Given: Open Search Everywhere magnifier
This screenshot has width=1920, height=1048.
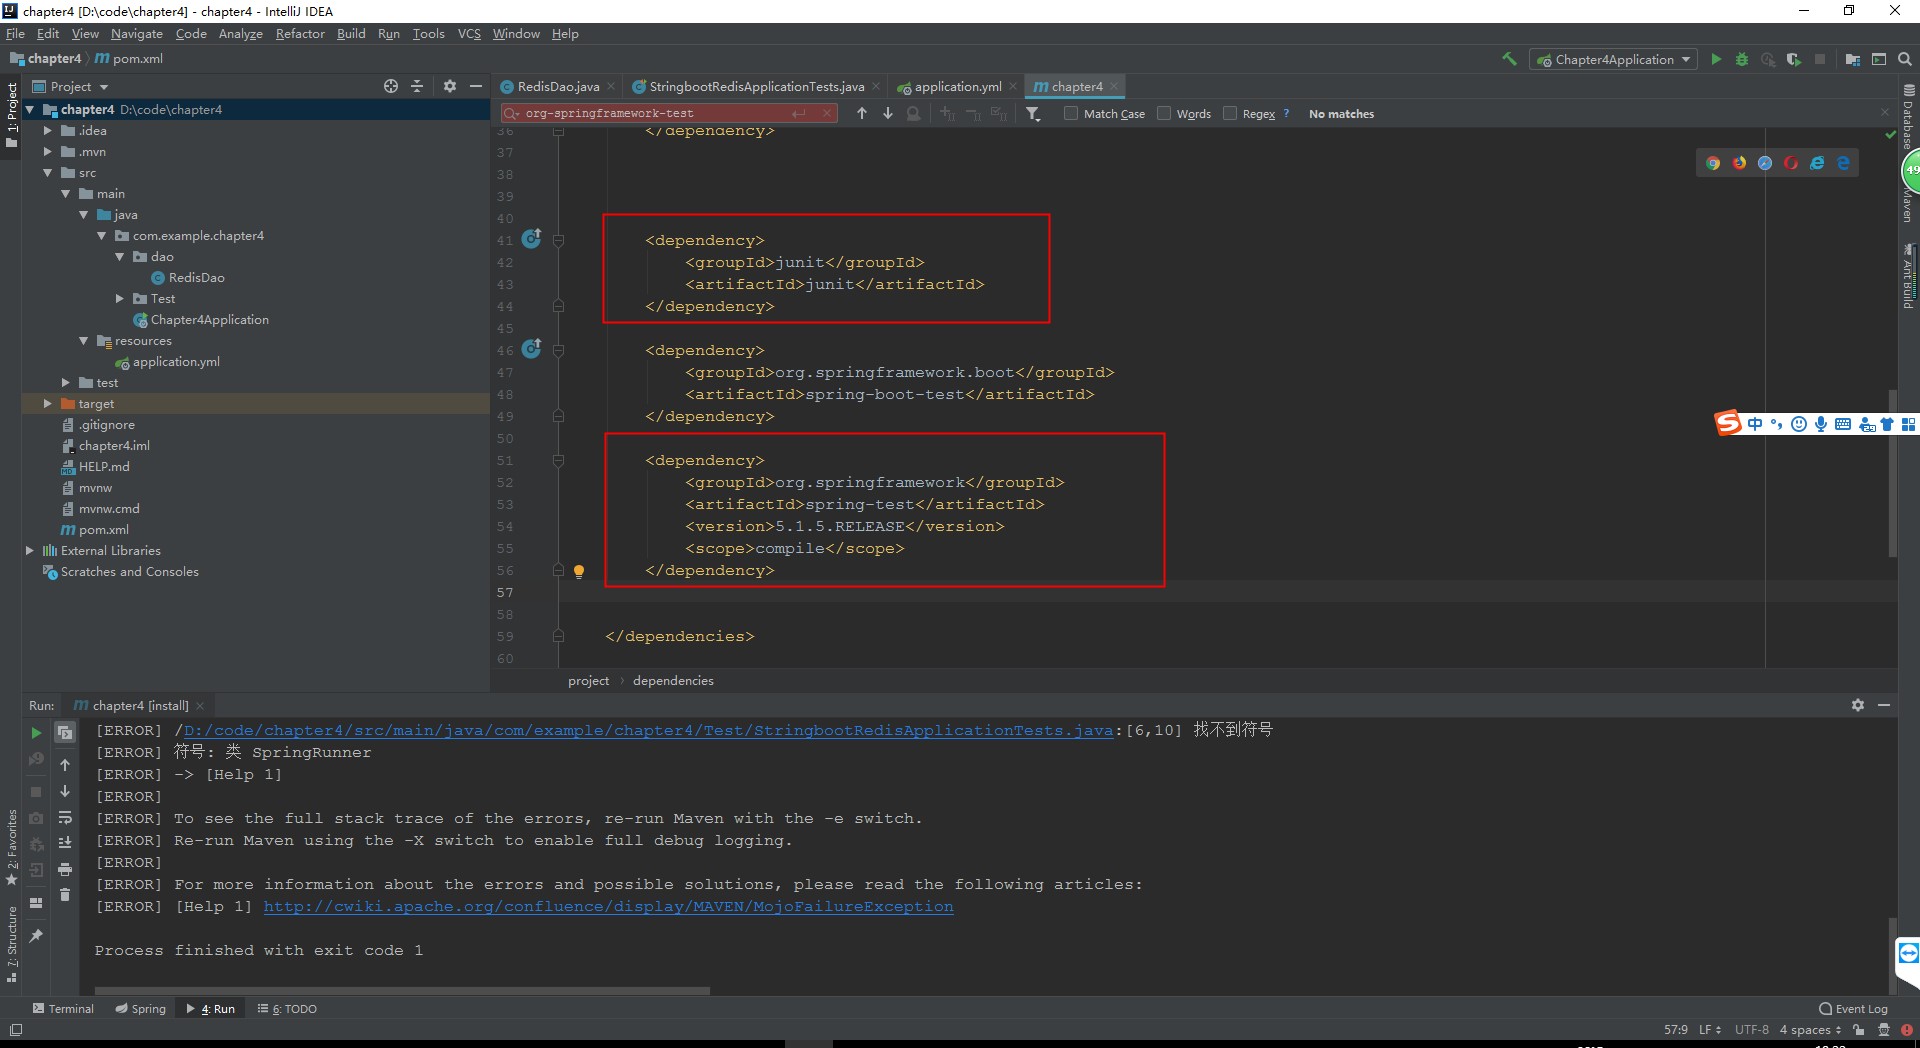Looking at the screenshot, I should tap(1903, 59).
